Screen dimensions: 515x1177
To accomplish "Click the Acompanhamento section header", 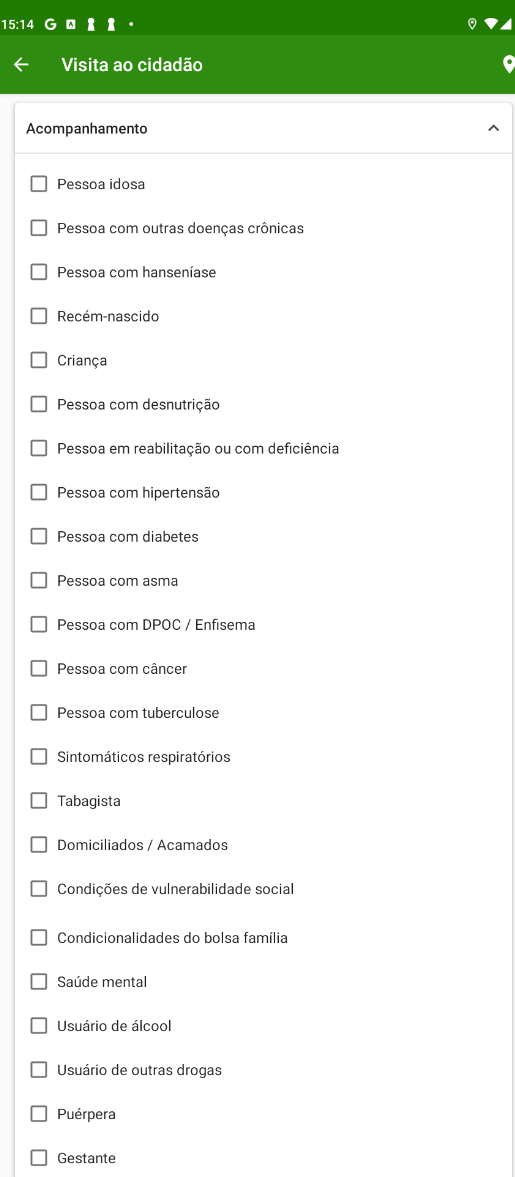I will point(263,128).
